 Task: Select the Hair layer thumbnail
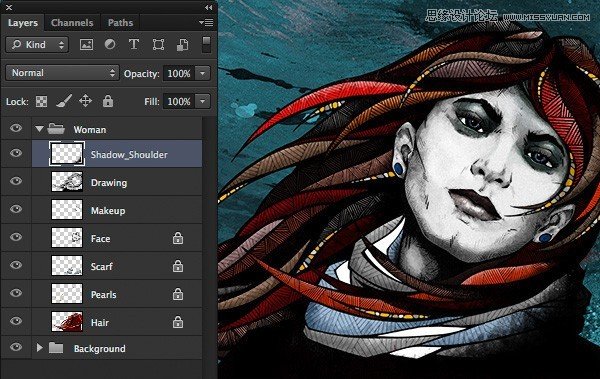(67, 322)
